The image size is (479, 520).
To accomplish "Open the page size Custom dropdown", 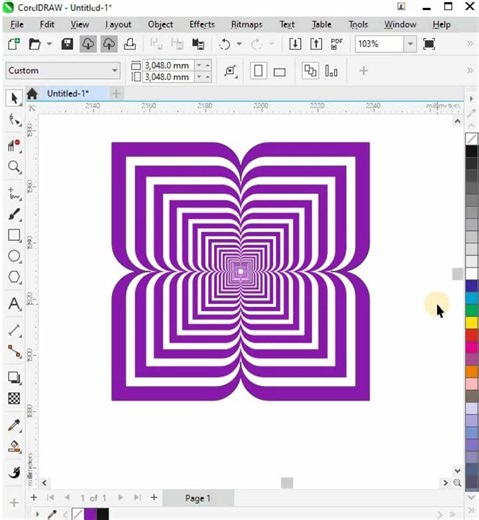I will [63, 70].
